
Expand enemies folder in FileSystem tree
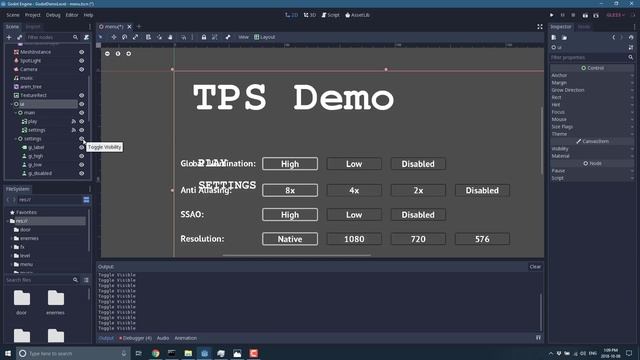(x=11, y=238)
